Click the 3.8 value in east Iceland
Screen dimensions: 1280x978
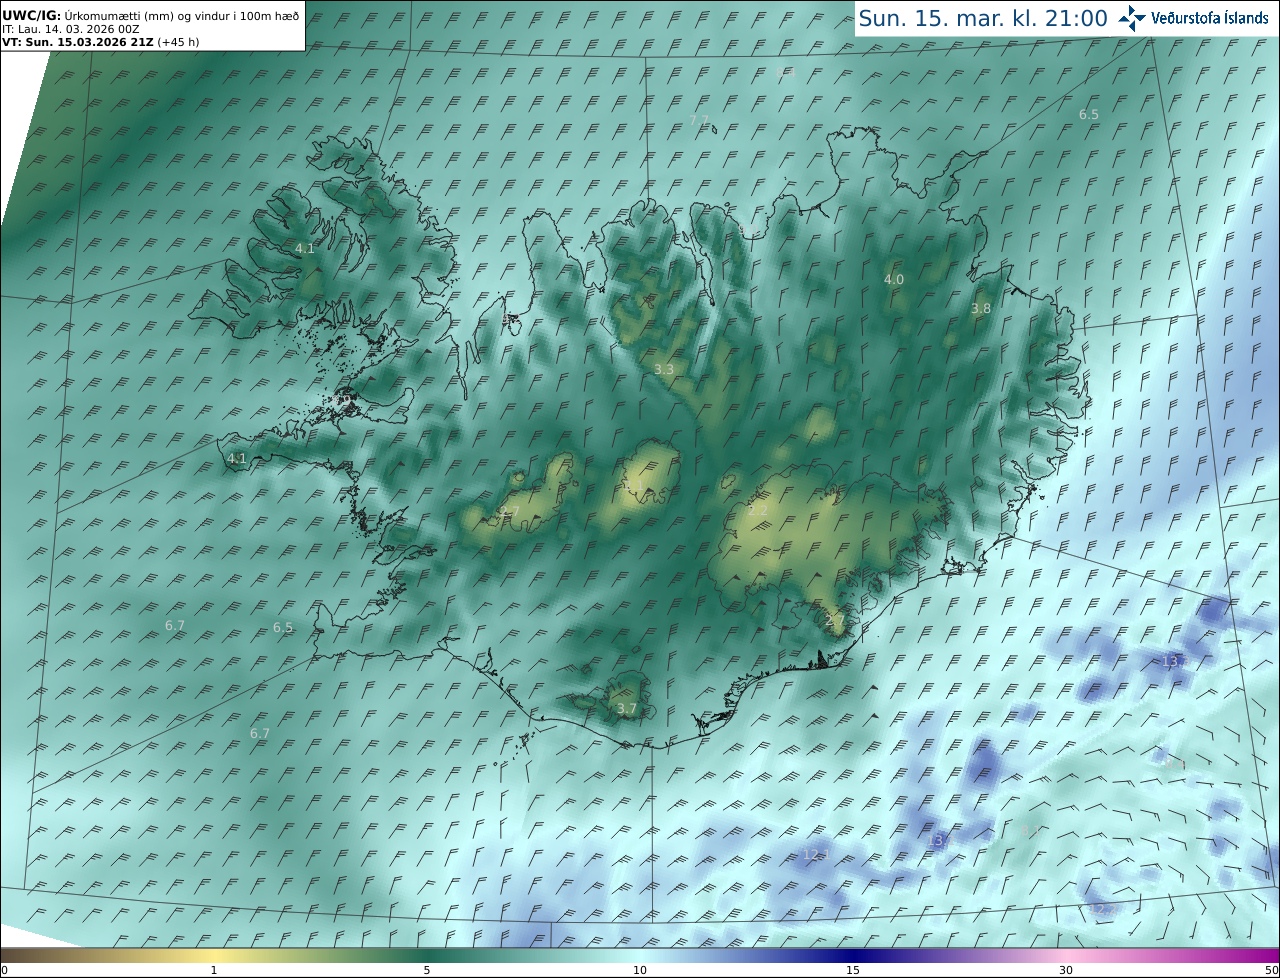981,309
